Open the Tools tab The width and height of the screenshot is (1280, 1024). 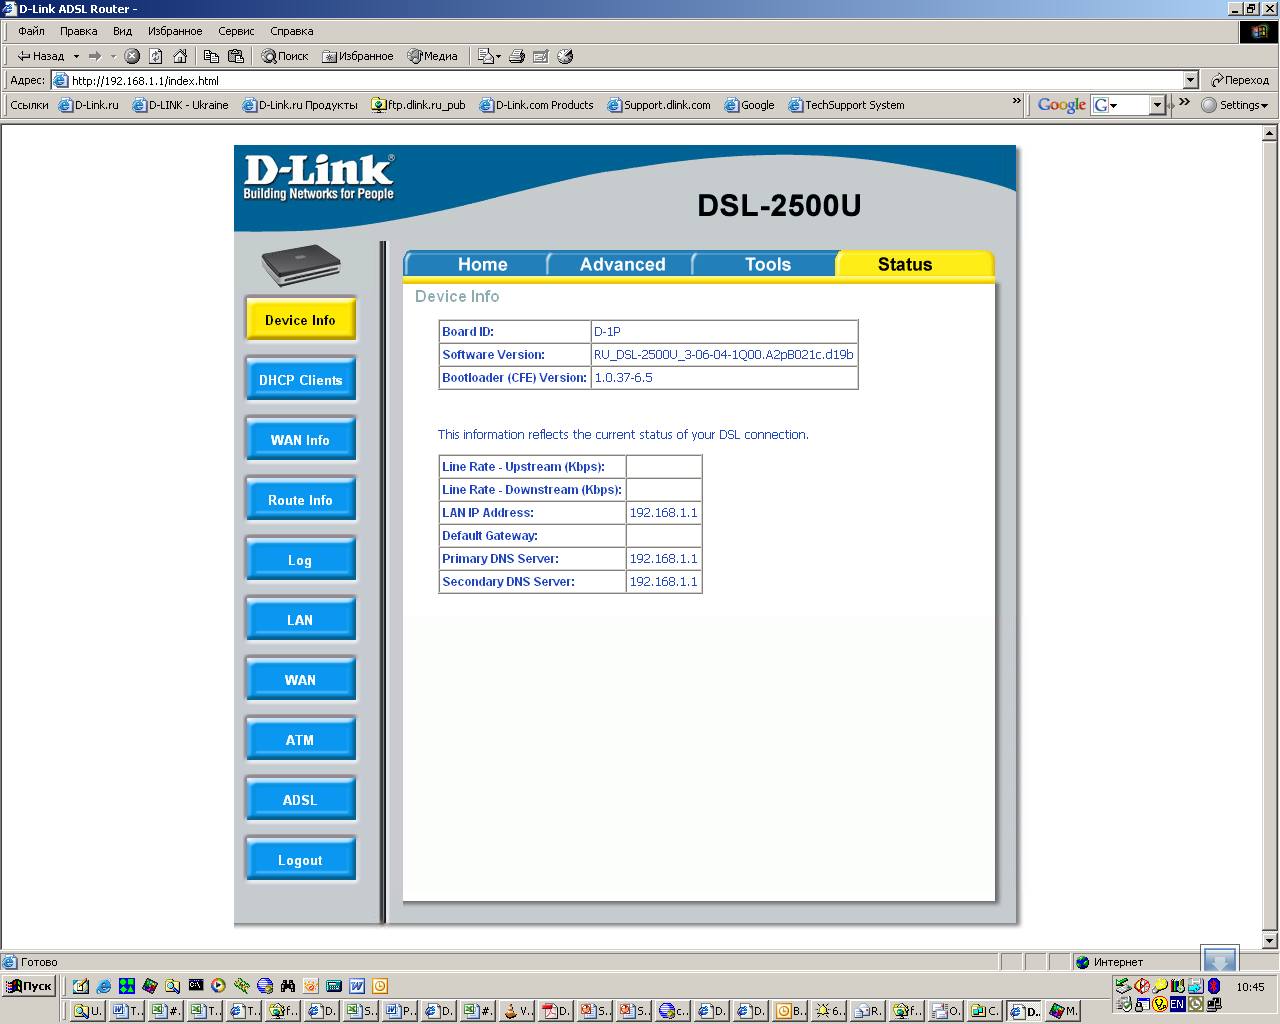point(767,264)
